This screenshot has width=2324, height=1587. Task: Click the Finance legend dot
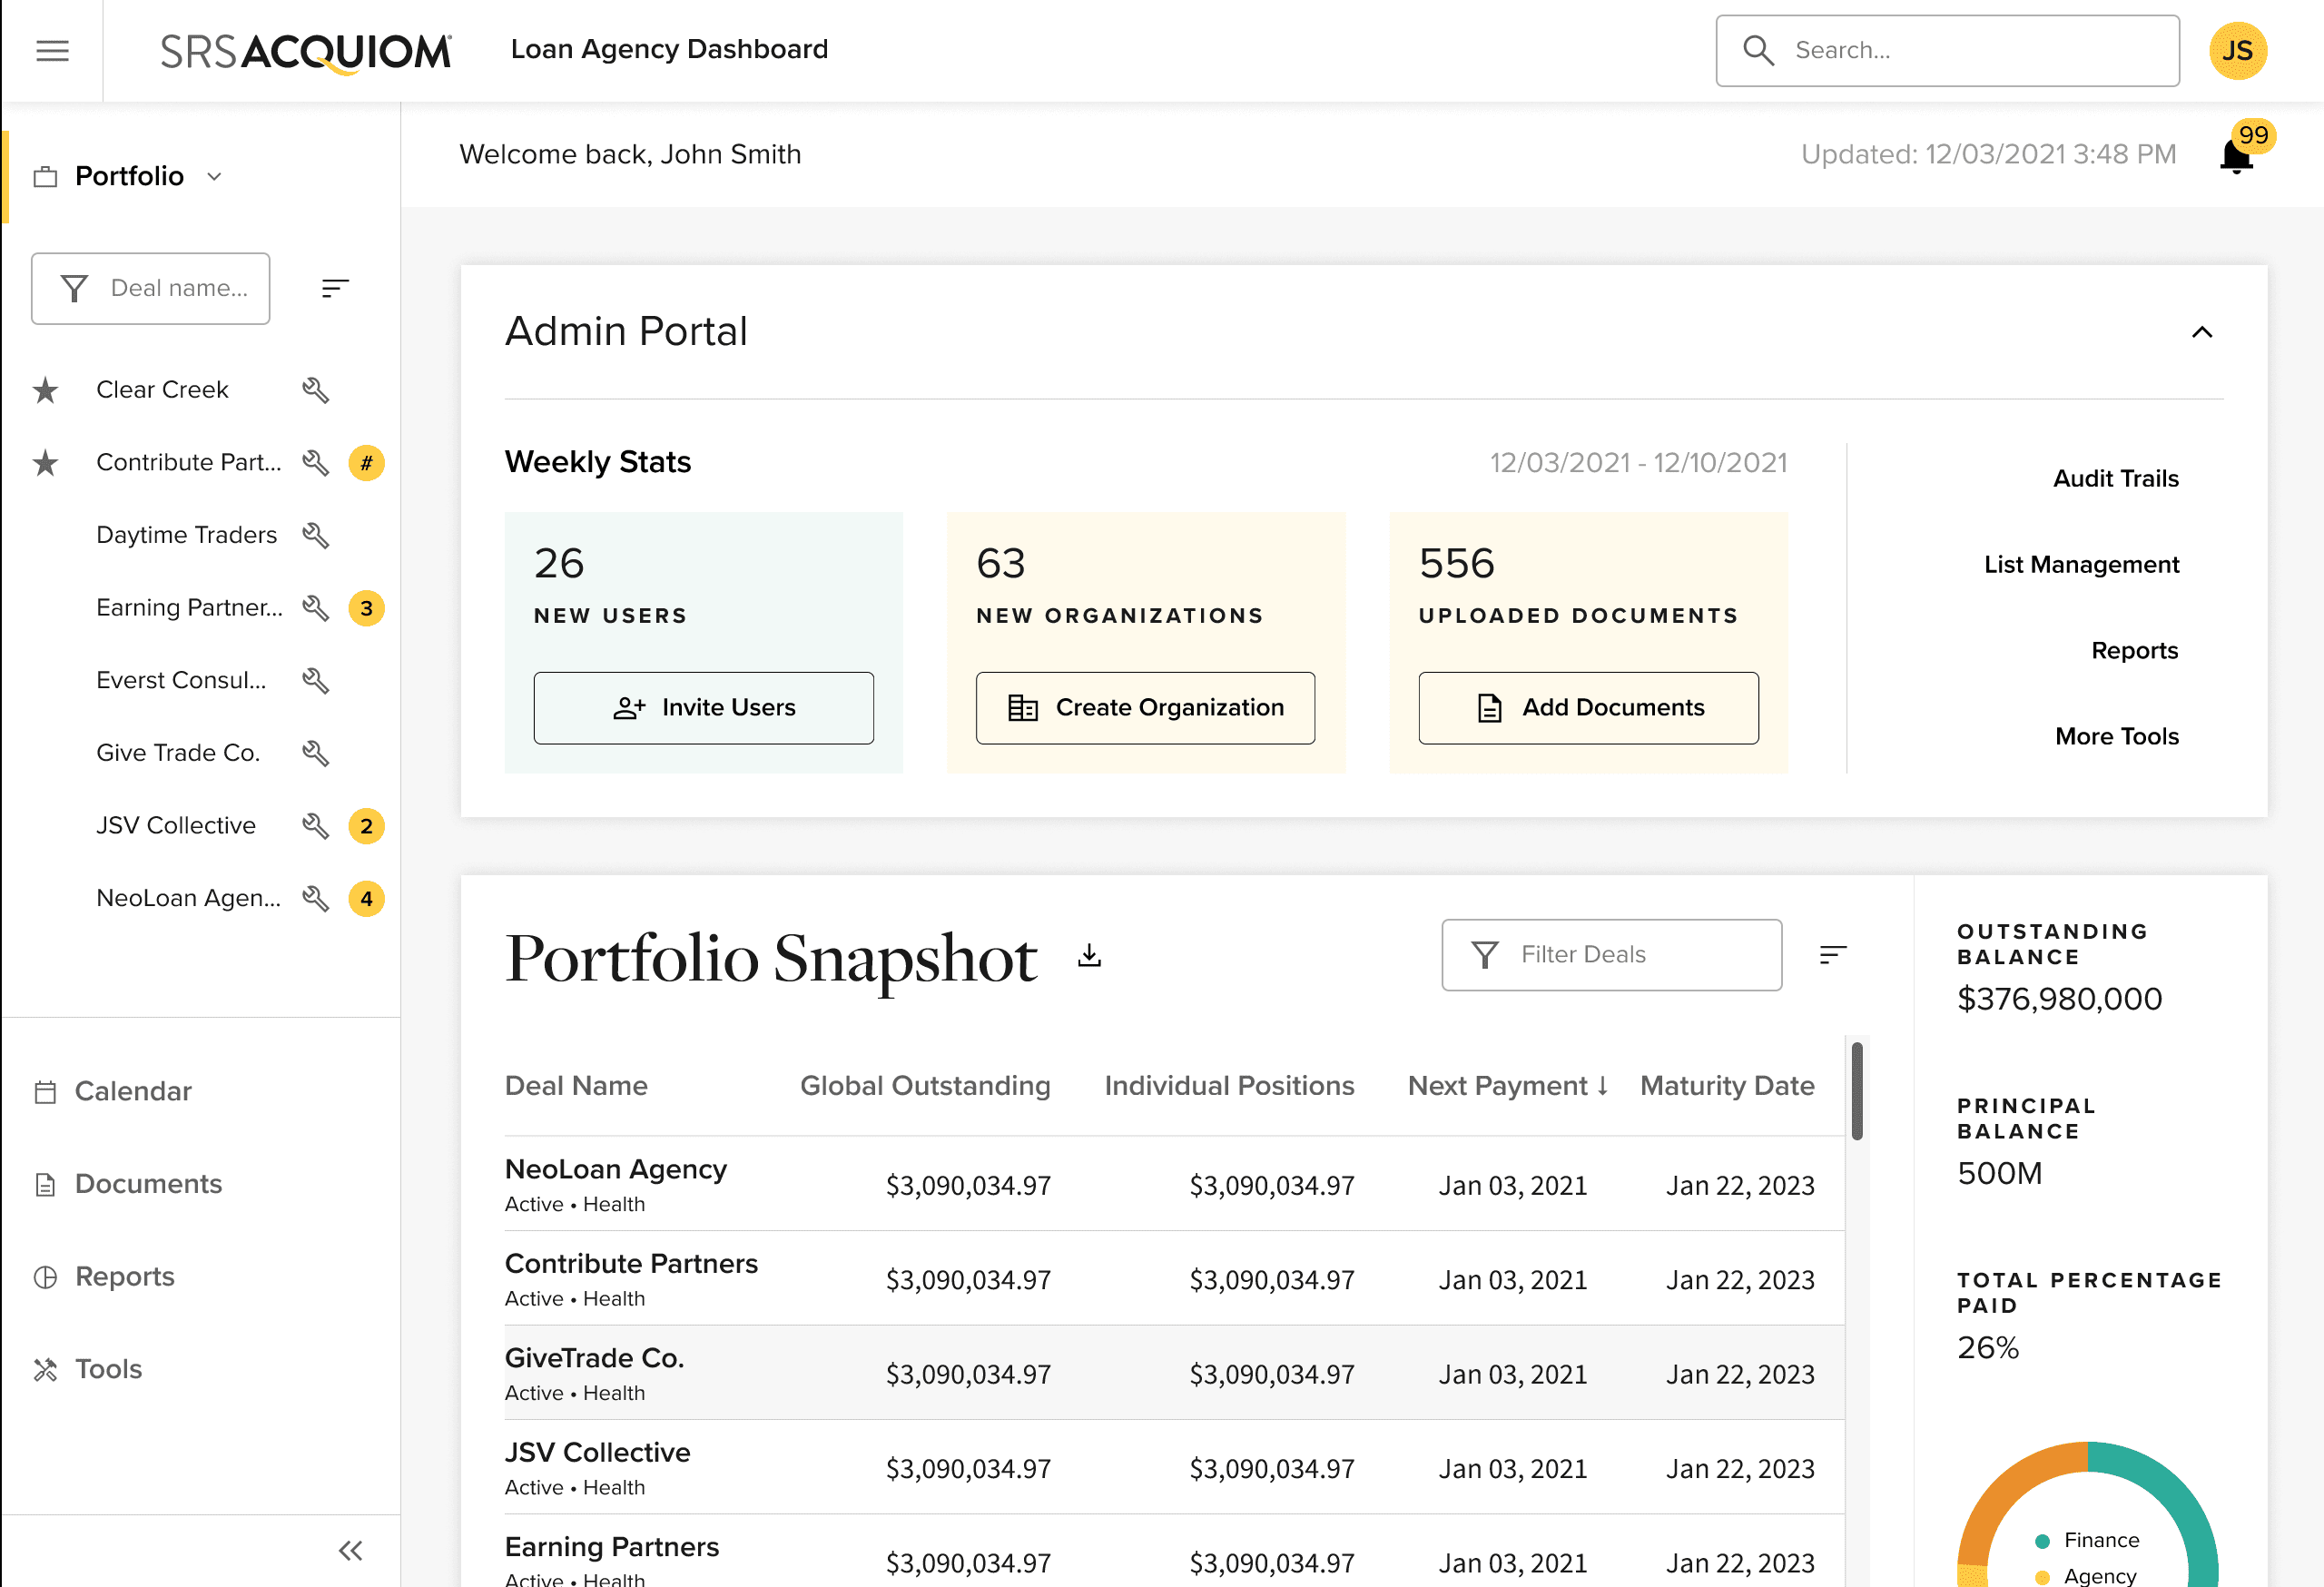[2043, 1541]
